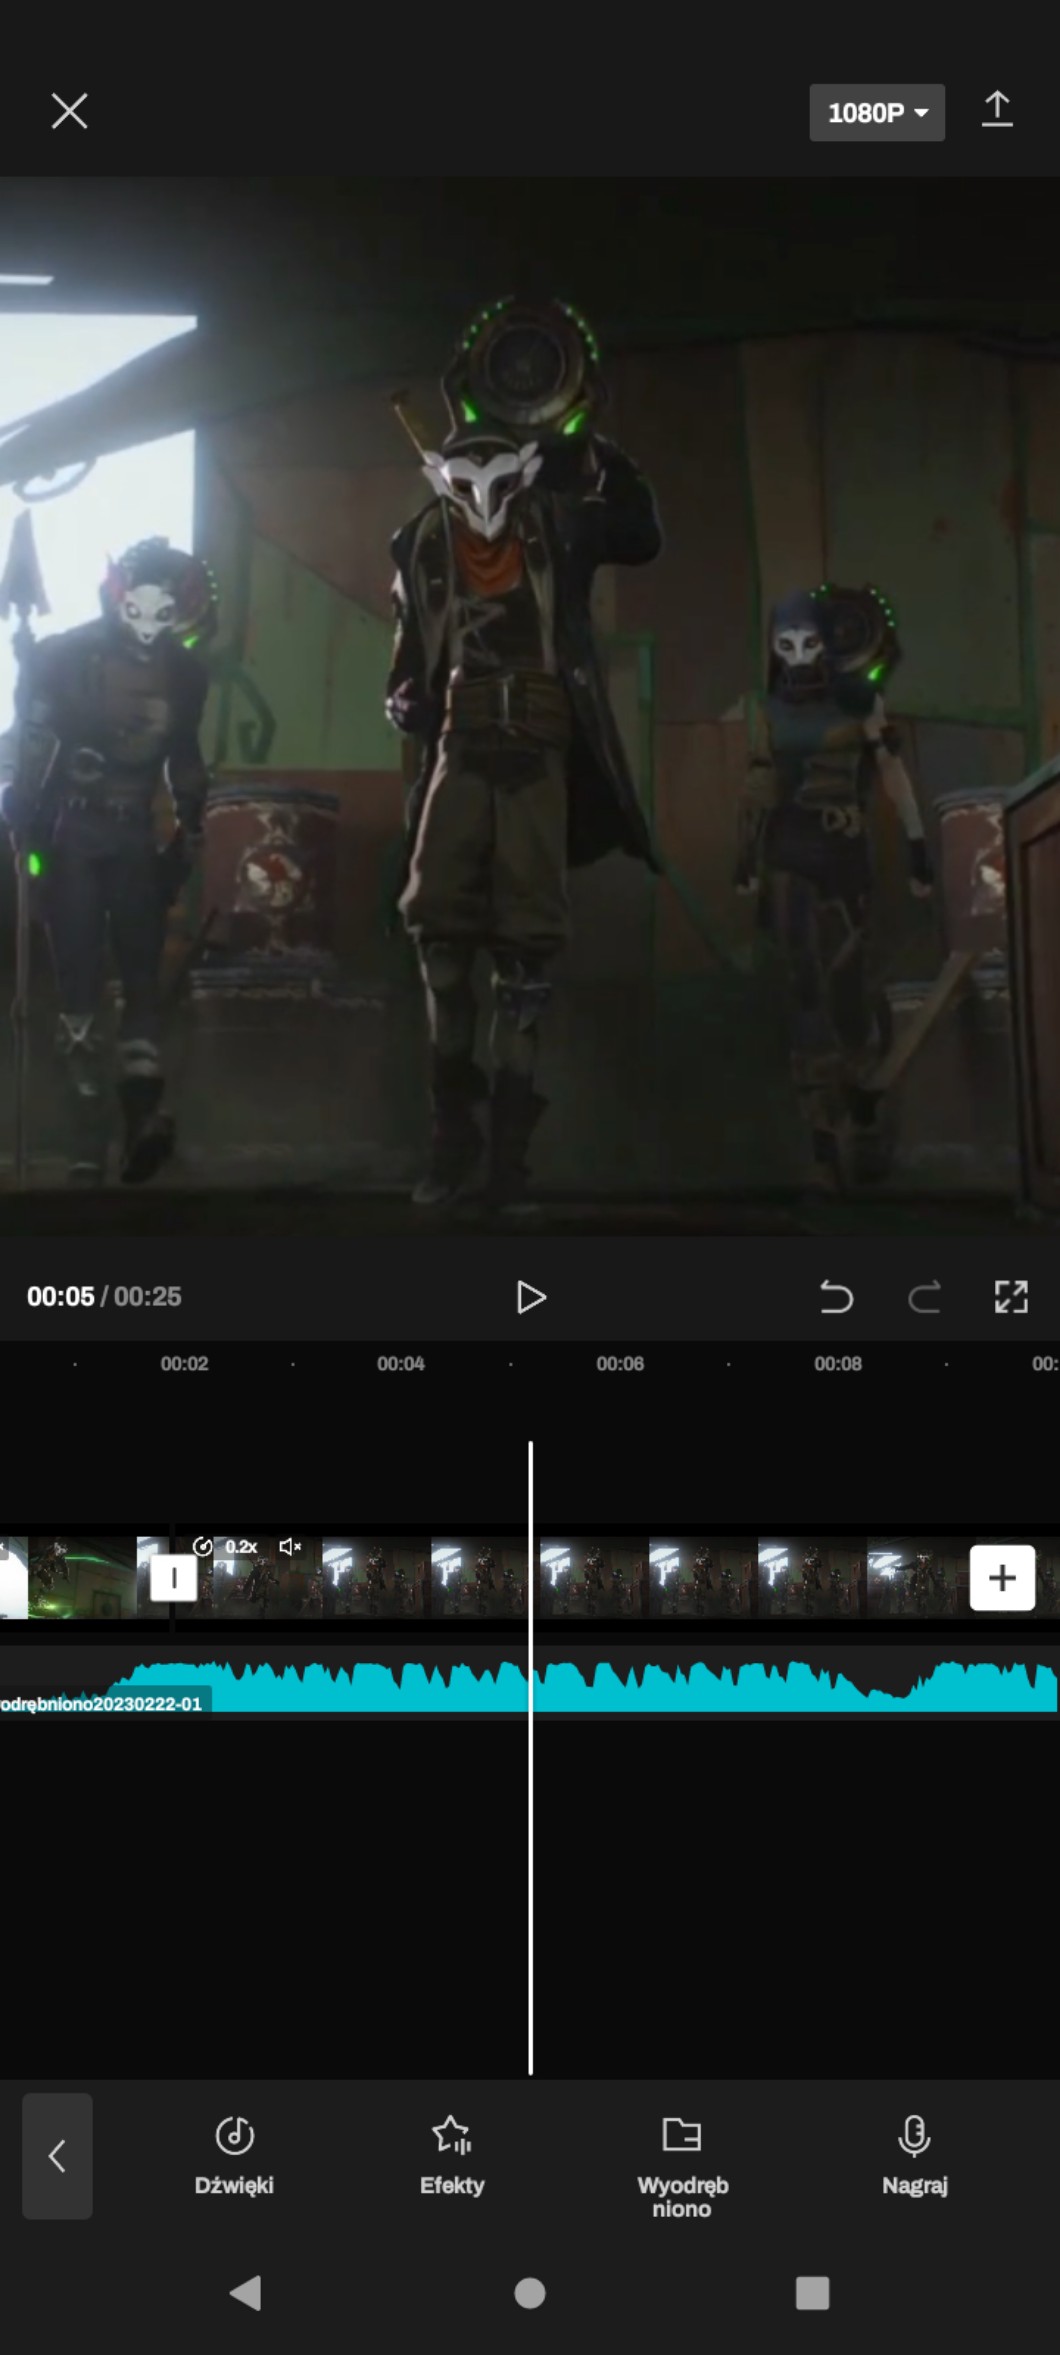Select the odrębniono20230222-01 audio track
1060x2355 pixels.
pyautogui.click(x=600, y=1688)
